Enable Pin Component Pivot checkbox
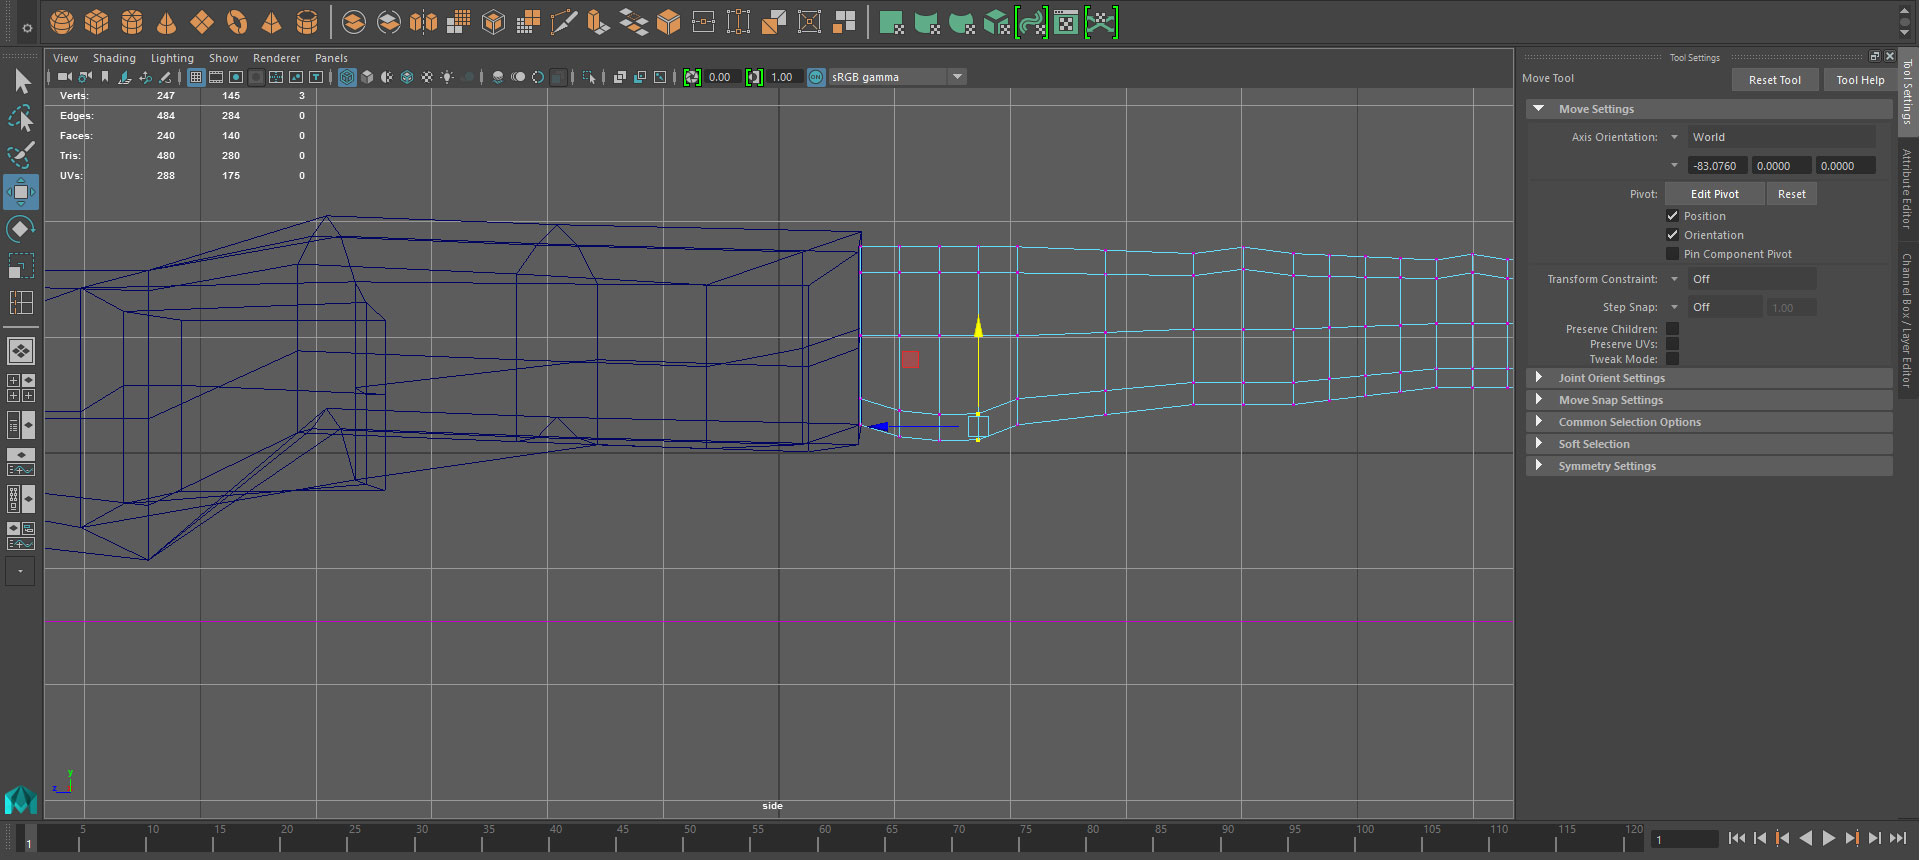The image size is (1920, 860). [1672, 254]
